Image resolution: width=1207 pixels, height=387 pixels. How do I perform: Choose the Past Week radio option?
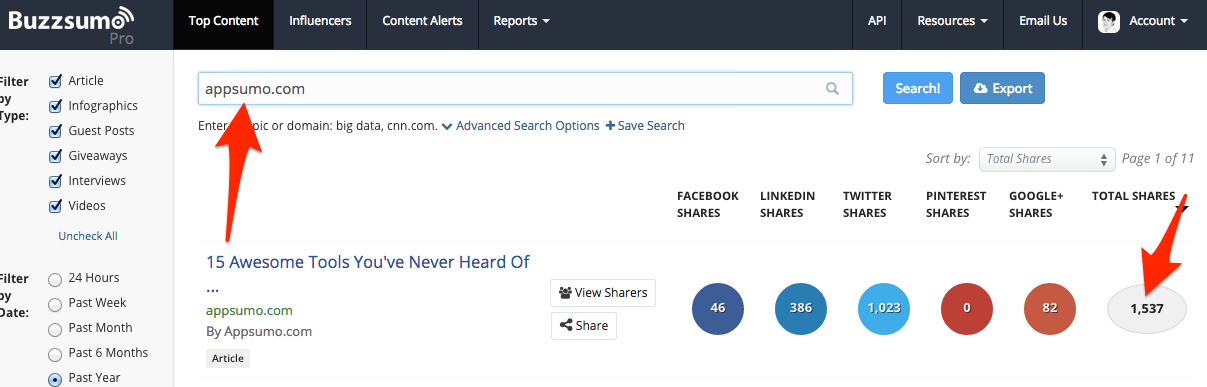(55, 304)
